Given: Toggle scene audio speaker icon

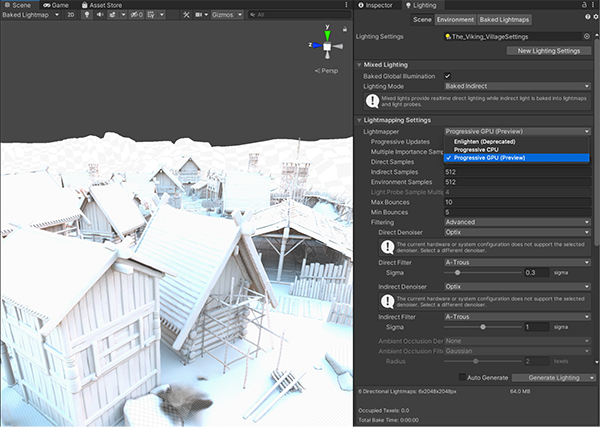Looking at the screenshot, I should coord(100,15).
